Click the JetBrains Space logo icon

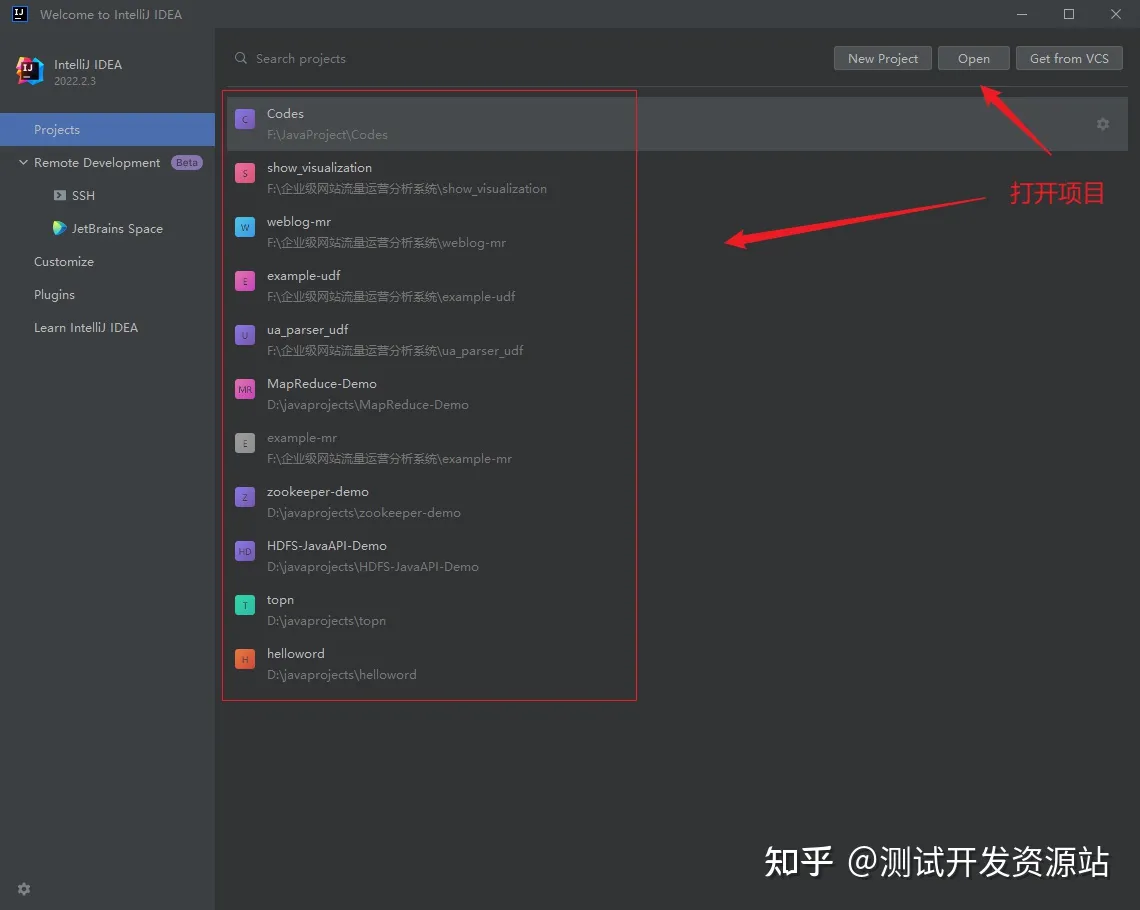pyautogui.click(x=60, y=228)
